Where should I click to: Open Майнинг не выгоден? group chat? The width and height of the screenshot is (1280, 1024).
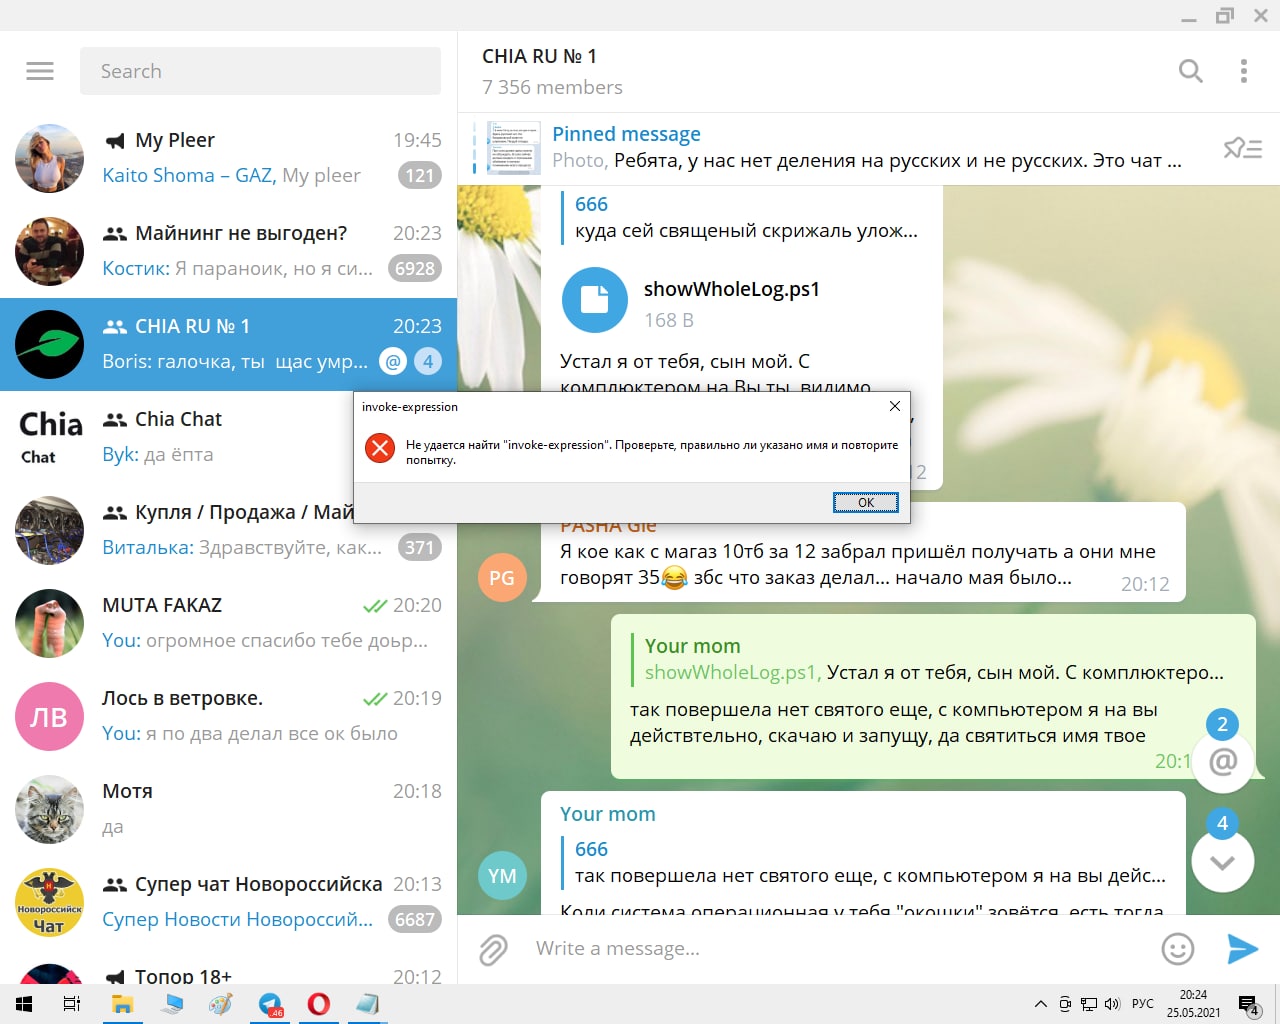coord(228,251)
